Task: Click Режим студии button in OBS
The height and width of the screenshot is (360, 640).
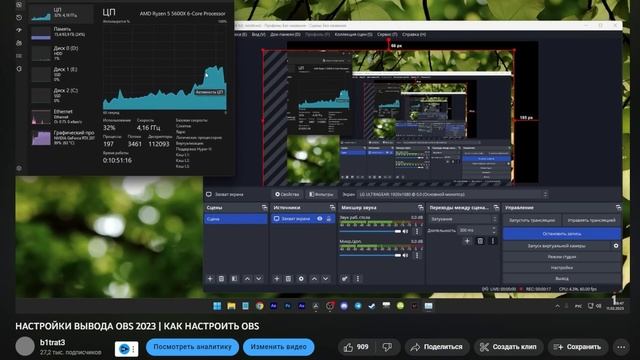Action: 562,257
